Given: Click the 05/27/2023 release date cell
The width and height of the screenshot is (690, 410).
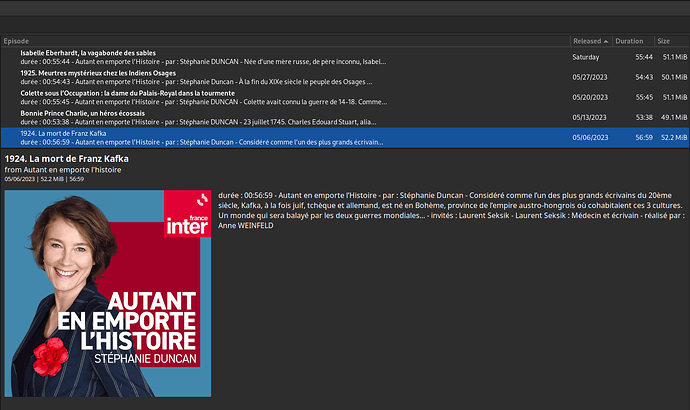Looking at the screenshot, I should (590, 77).
